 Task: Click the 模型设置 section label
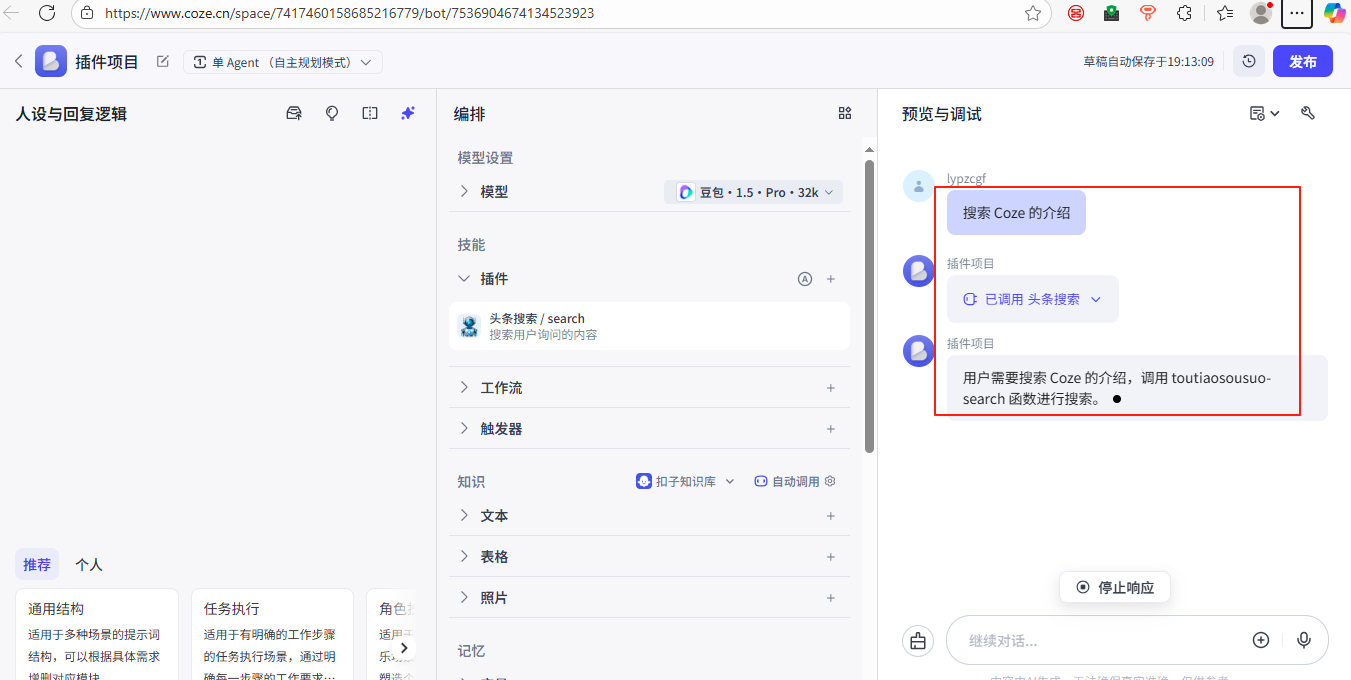(485, 158)
